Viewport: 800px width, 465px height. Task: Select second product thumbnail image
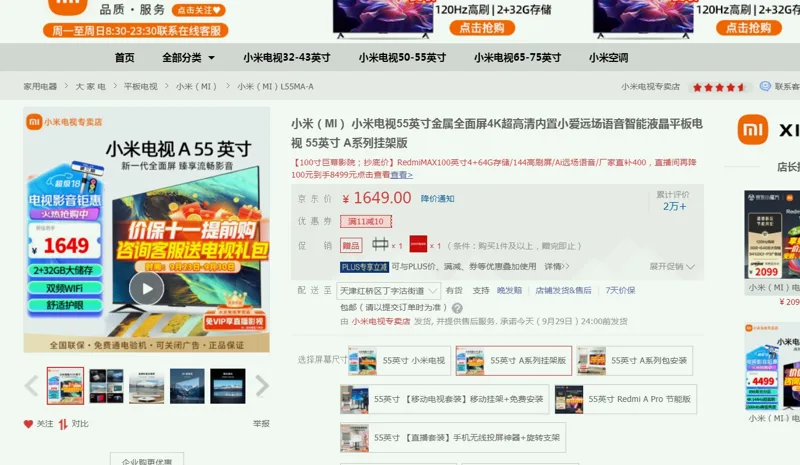coord(106,386)
